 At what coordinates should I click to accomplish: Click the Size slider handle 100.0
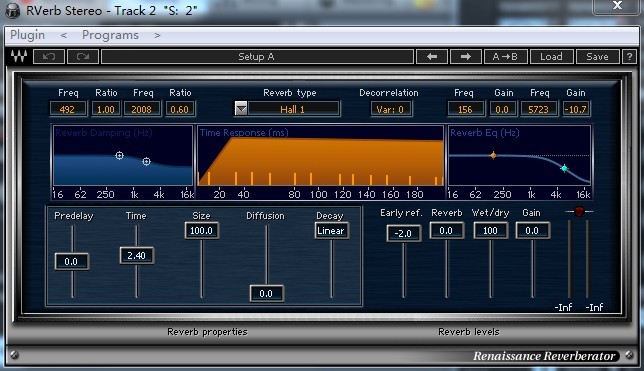coord(201,230)
